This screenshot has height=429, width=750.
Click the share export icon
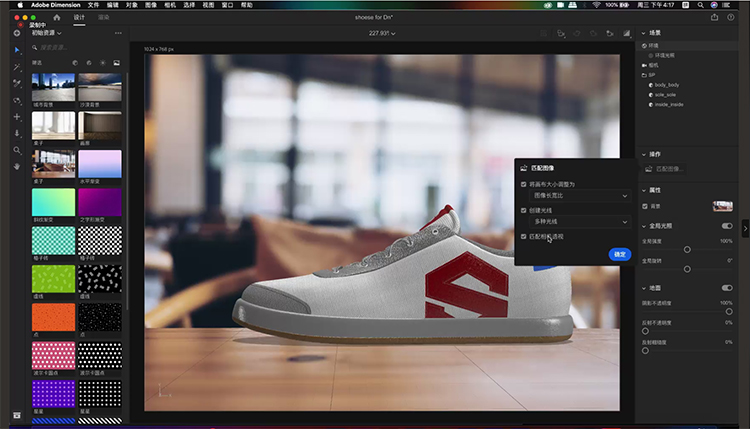(x=715, y=17)
